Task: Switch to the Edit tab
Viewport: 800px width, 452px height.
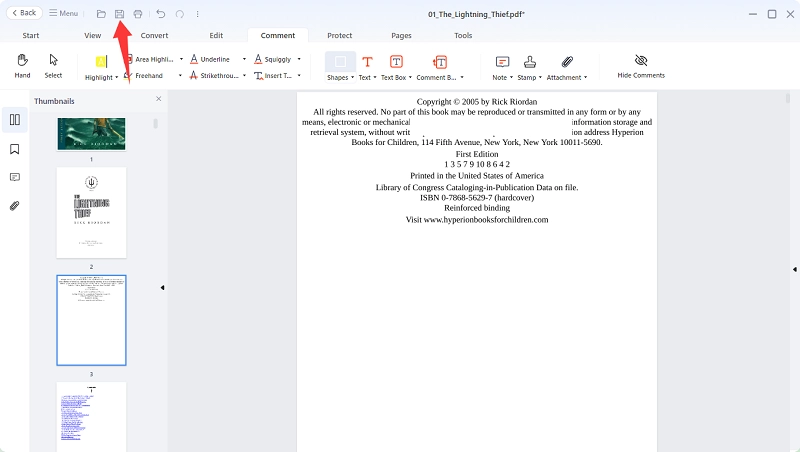Action: point(216,35)
